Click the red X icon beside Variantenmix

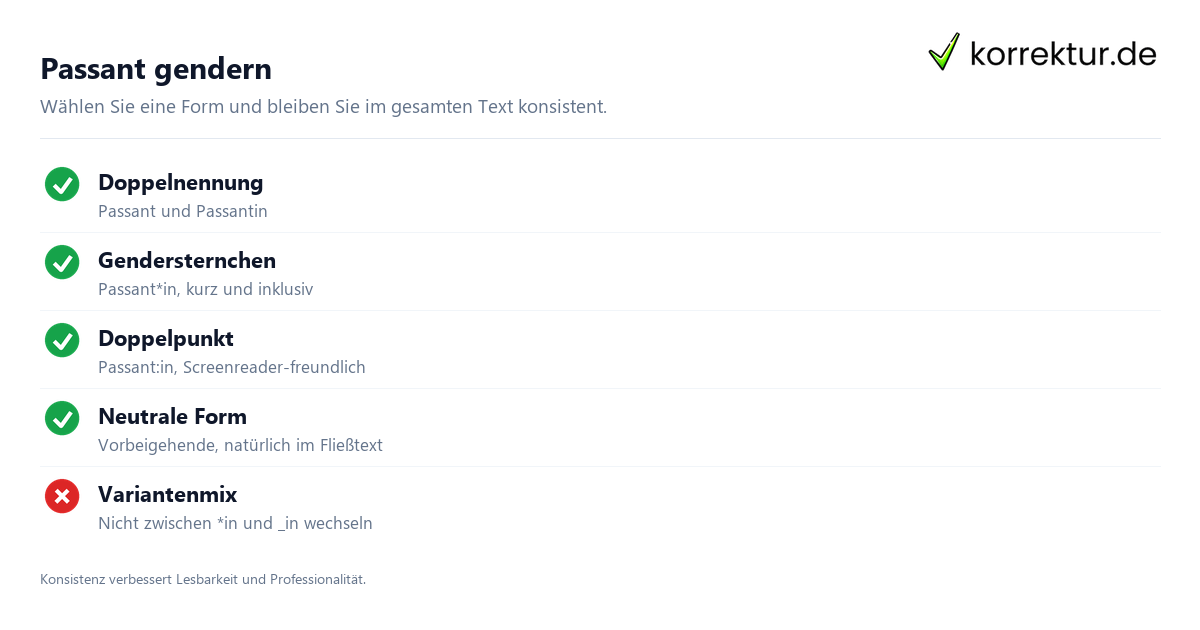pos(62,497)
